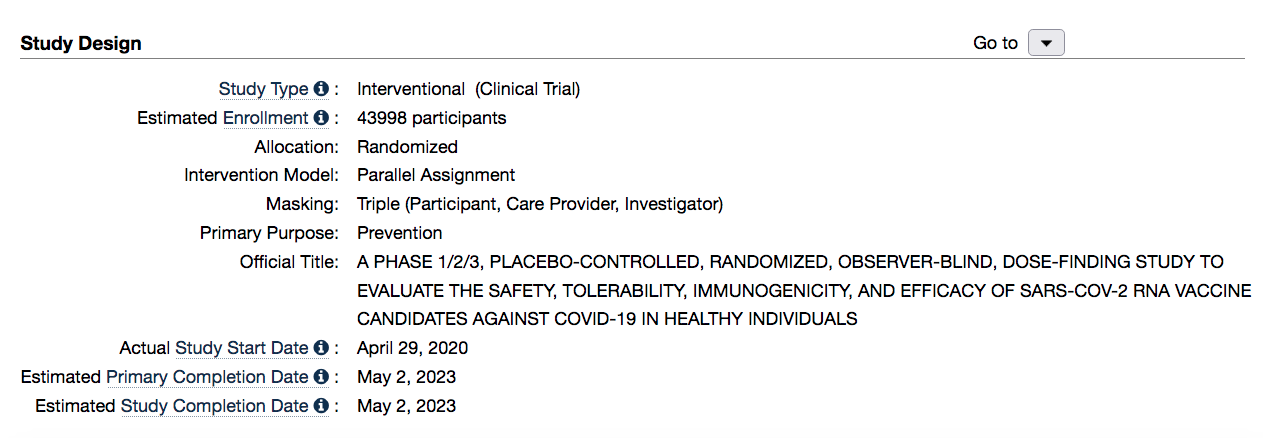Image resolution: width=1263 pixels, height=438 pixels.
Task: Click the Study Start Date link
Action: (x=242, y=348)
